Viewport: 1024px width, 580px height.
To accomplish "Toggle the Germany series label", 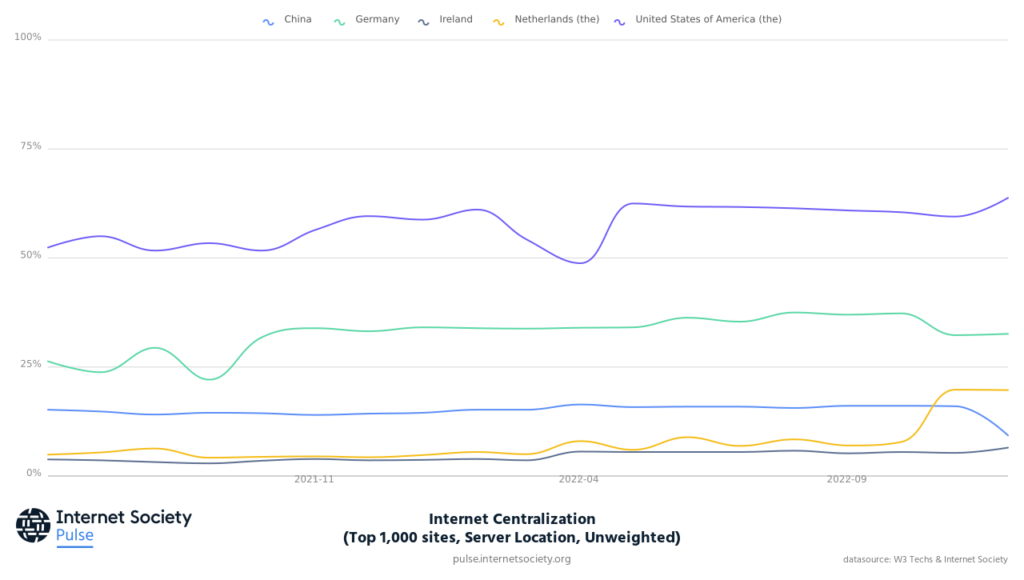I will 376,19.
